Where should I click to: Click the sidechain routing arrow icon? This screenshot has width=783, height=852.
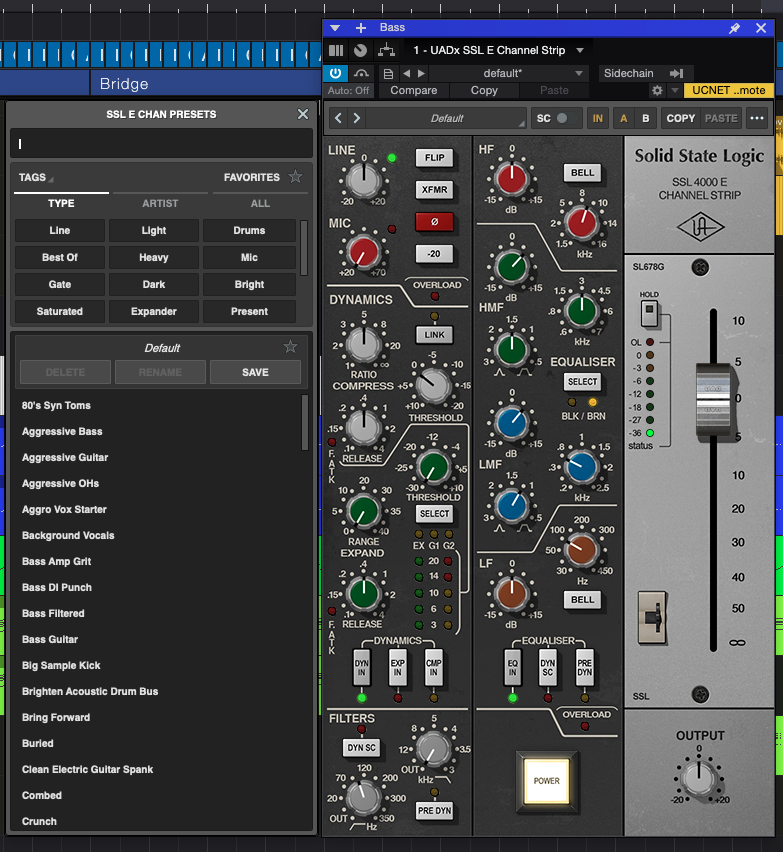tap(676, 73)
